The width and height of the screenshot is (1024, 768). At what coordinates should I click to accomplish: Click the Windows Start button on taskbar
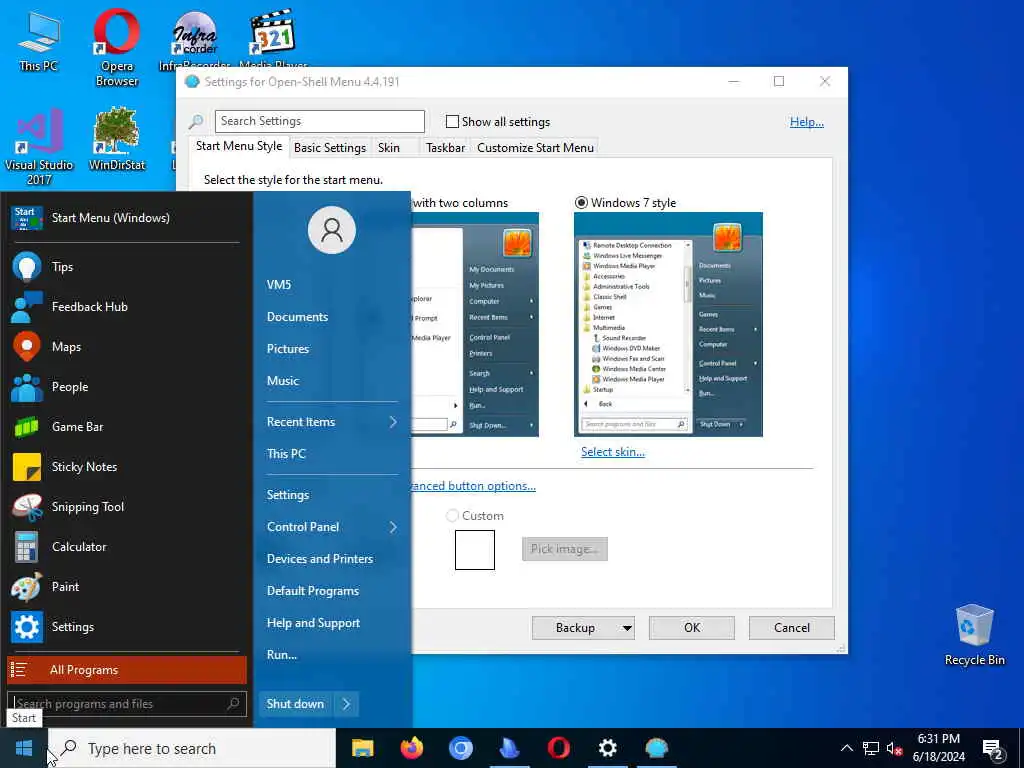click(x=24, y=748)
